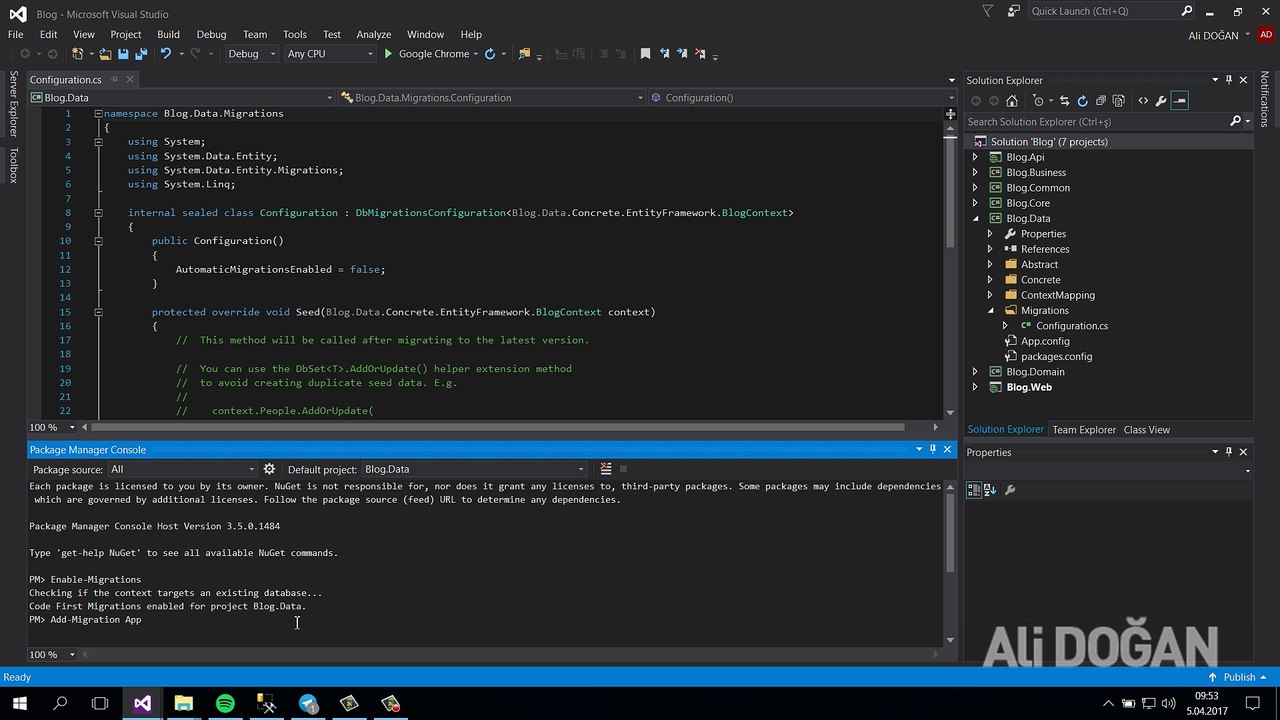The height and width of the screenshot is (720, 1280).
Task: Click Pending Changes Filter clock icon
Action: tap(1038, 101)
